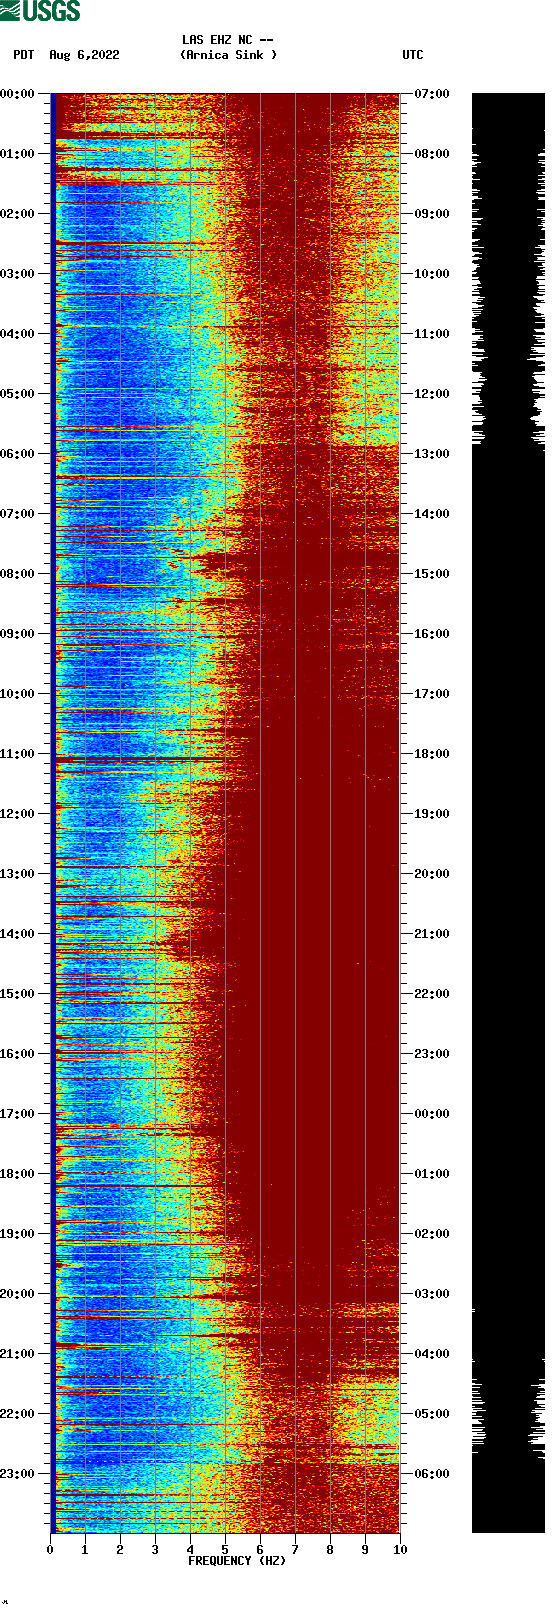The image size is (552, 1613).
Task: Click the 13:00 UTC right-axis label
Action: (x=432, y=454)
